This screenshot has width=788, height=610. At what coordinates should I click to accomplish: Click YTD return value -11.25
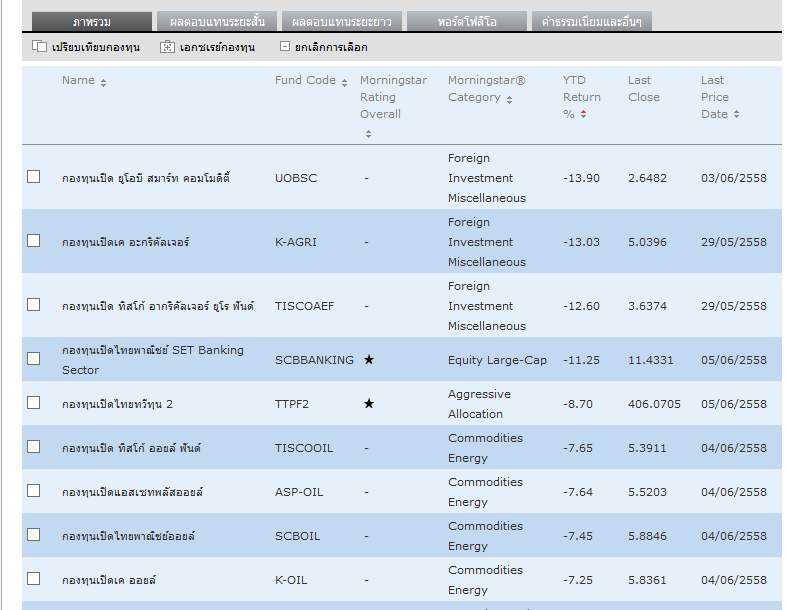tap(581, 360)
